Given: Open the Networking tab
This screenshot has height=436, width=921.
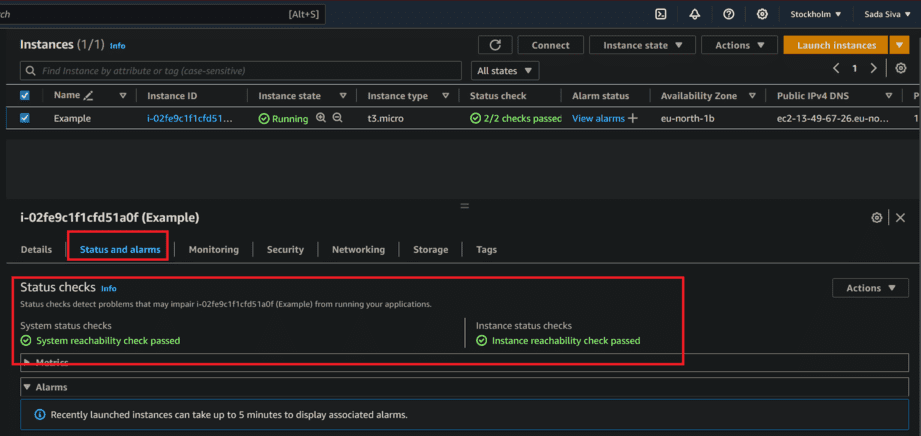Looking at the screenshot, I should coord(358,250).
